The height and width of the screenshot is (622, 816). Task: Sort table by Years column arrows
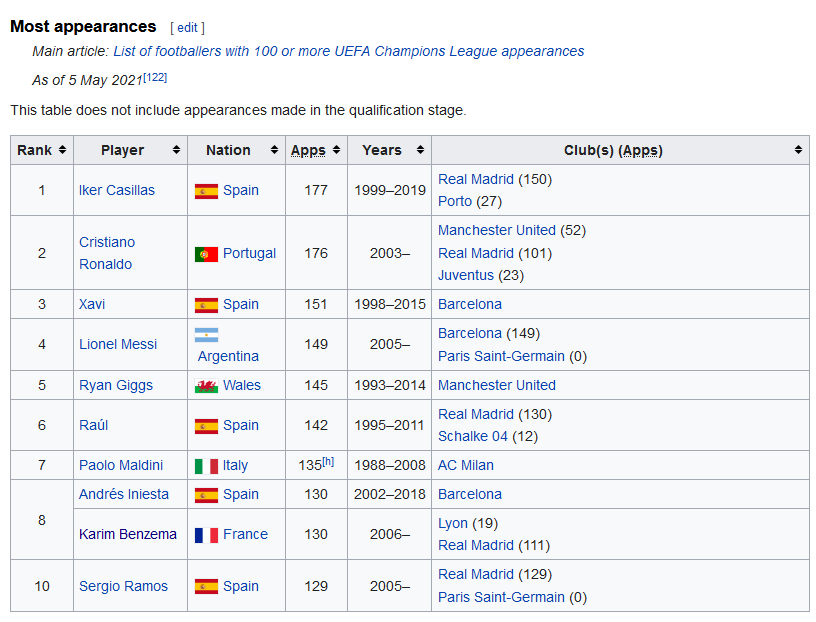coord(420,150)
